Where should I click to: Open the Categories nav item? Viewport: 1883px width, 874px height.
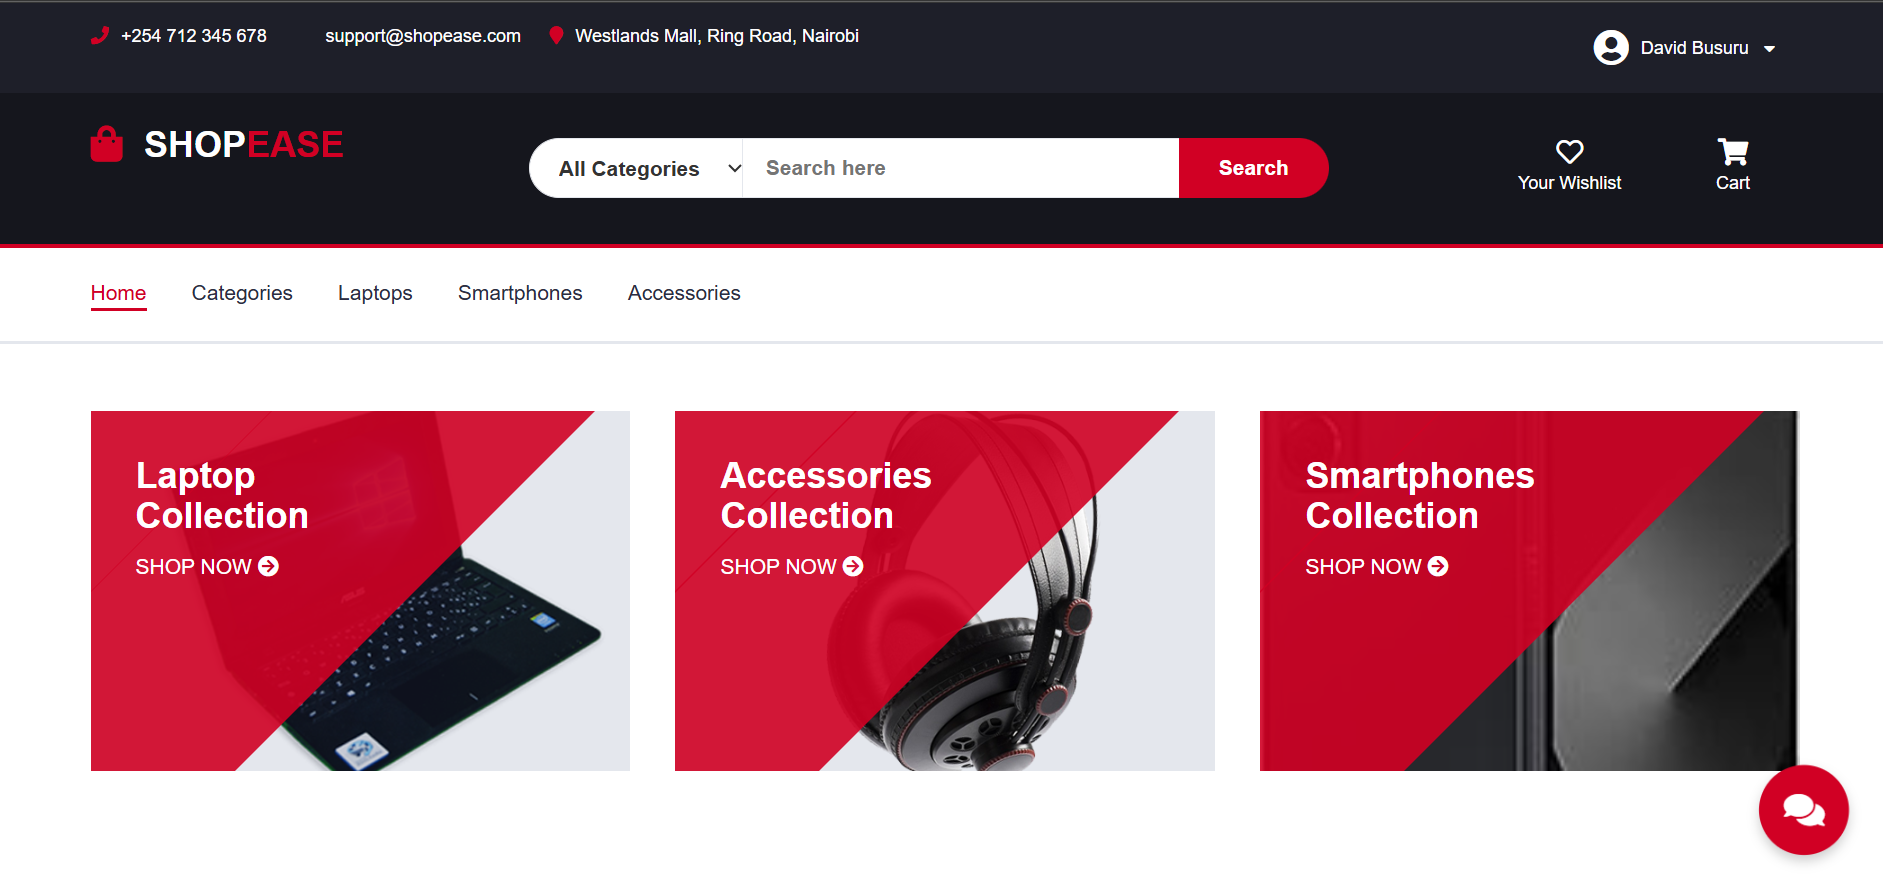[x=242, y=293]
